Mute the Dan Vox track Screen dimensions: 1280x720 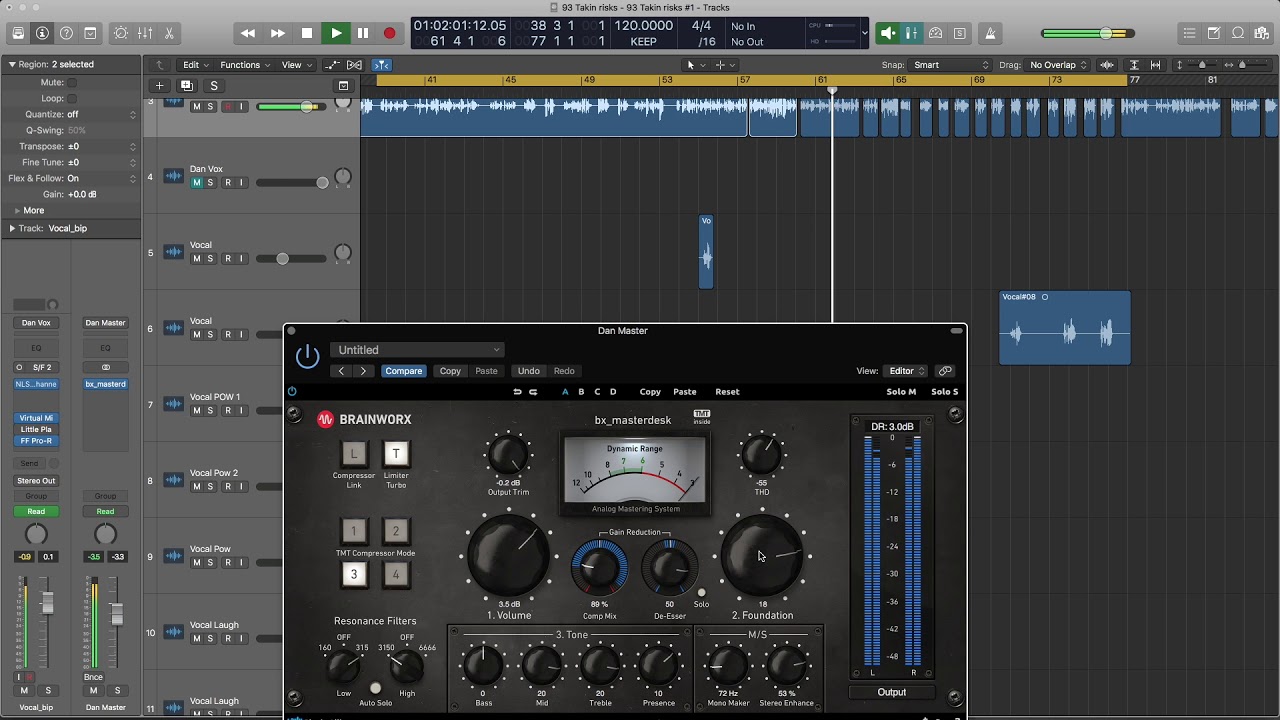click(x=196, y=183)
